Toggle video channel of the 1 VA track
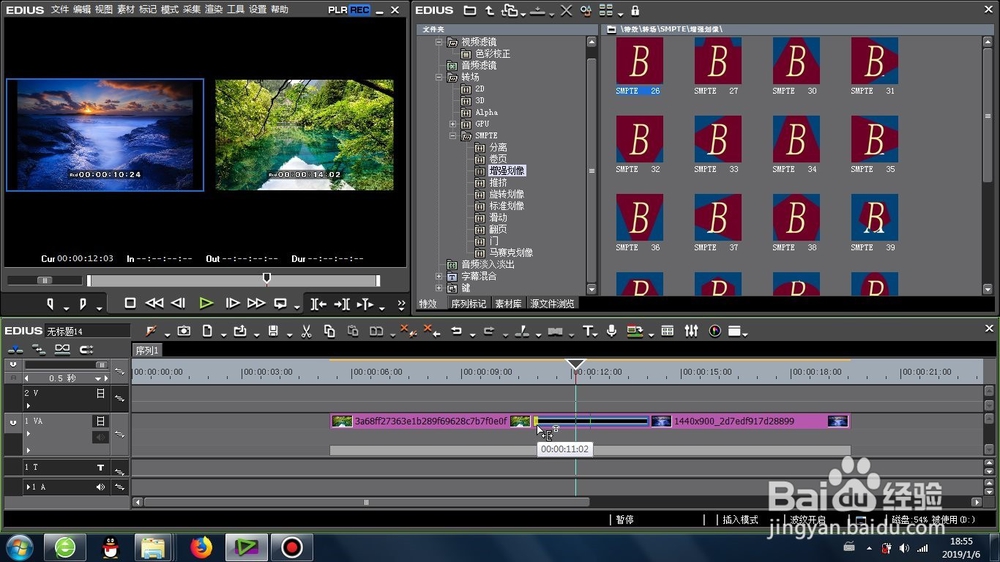The width and height of the screenshot is (1000, 562). tap(100, 421)
